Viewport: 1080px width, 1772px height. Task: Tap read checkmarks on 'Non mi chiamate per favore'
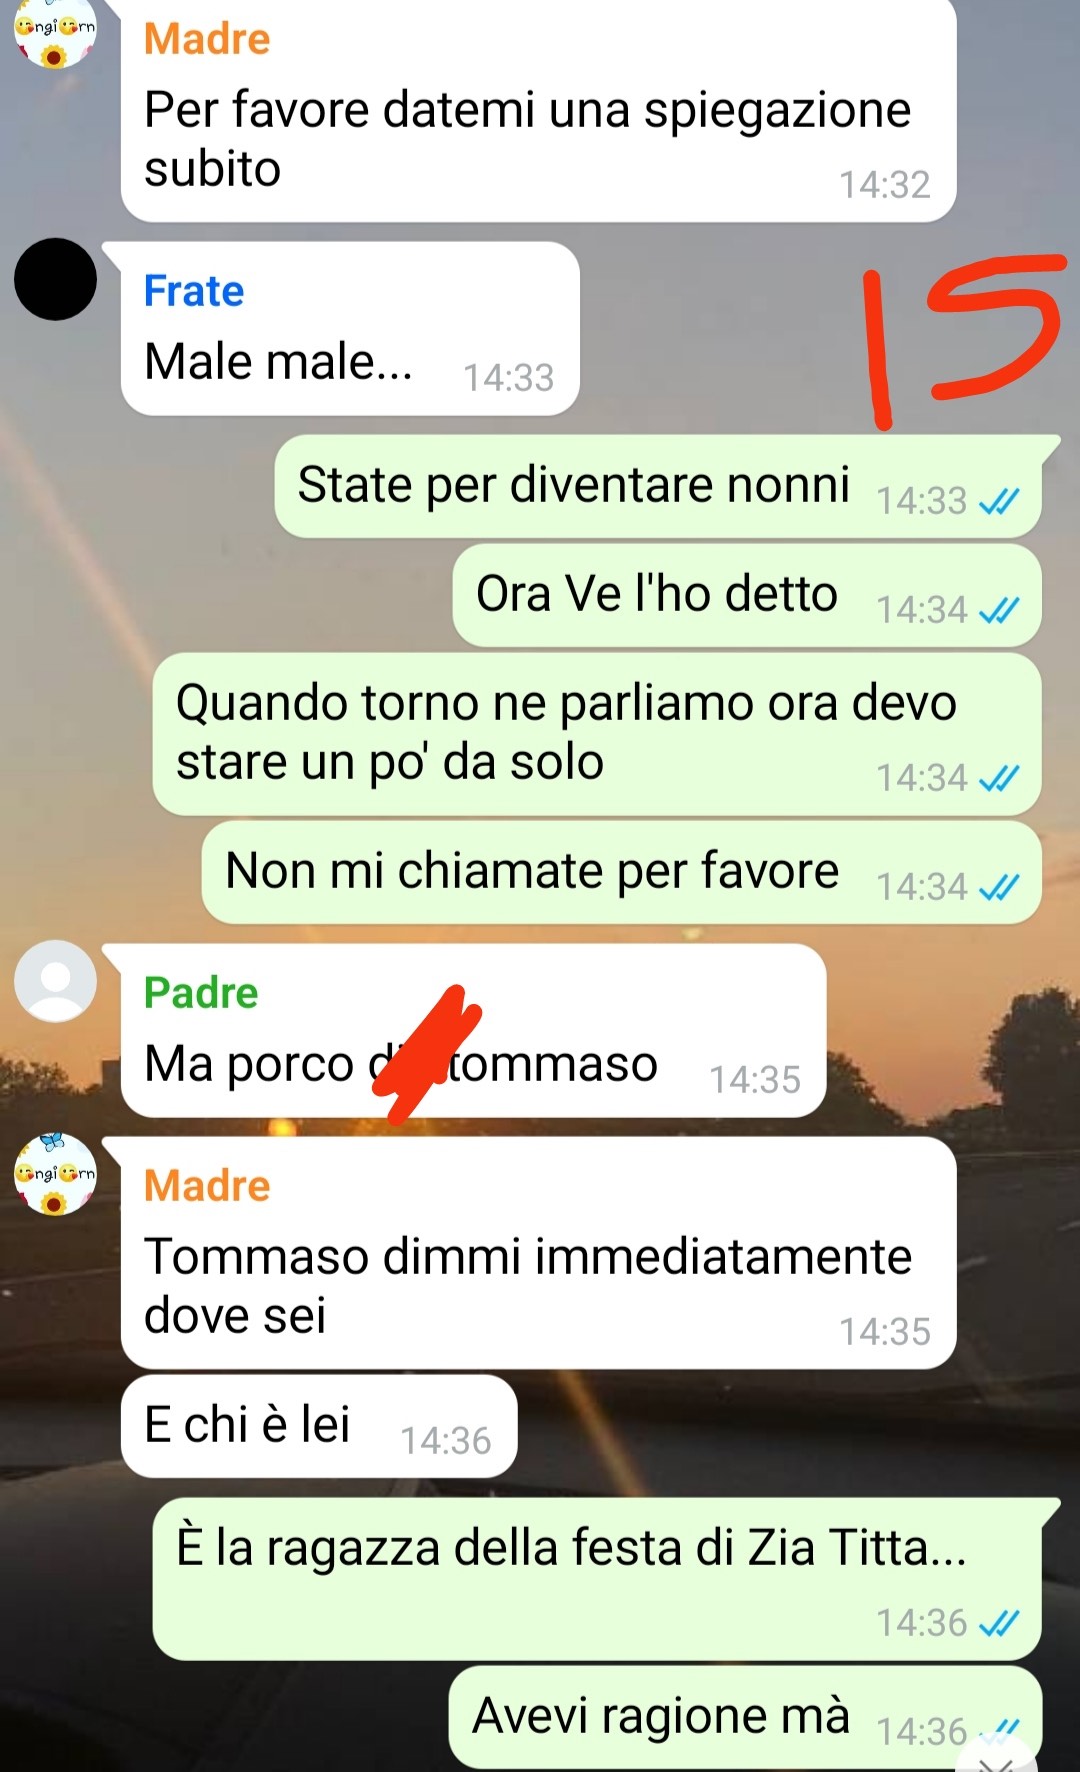(x=998, y=887)
